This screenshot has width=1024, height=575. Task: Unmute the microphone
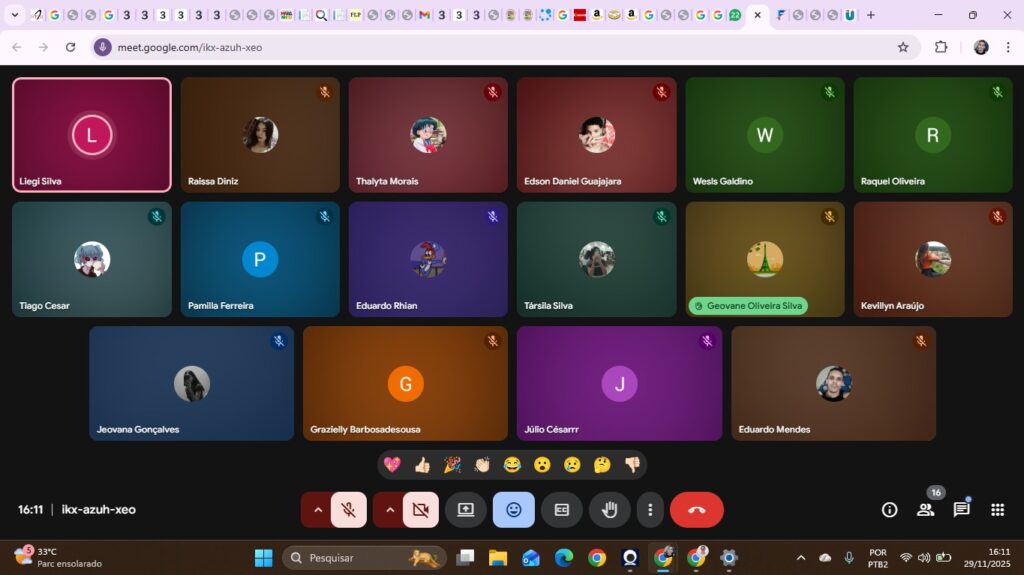(x=348, y=510)
